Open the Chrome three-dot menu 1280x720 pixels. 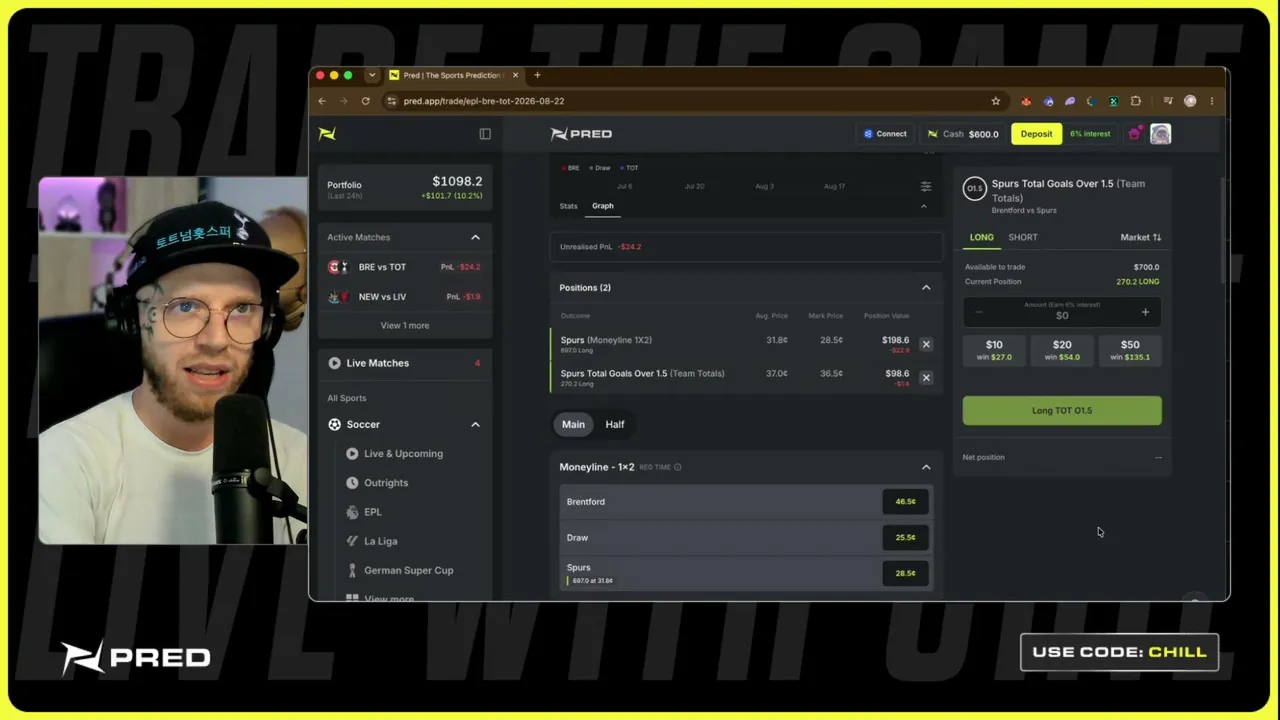[x=1212, y=101]
